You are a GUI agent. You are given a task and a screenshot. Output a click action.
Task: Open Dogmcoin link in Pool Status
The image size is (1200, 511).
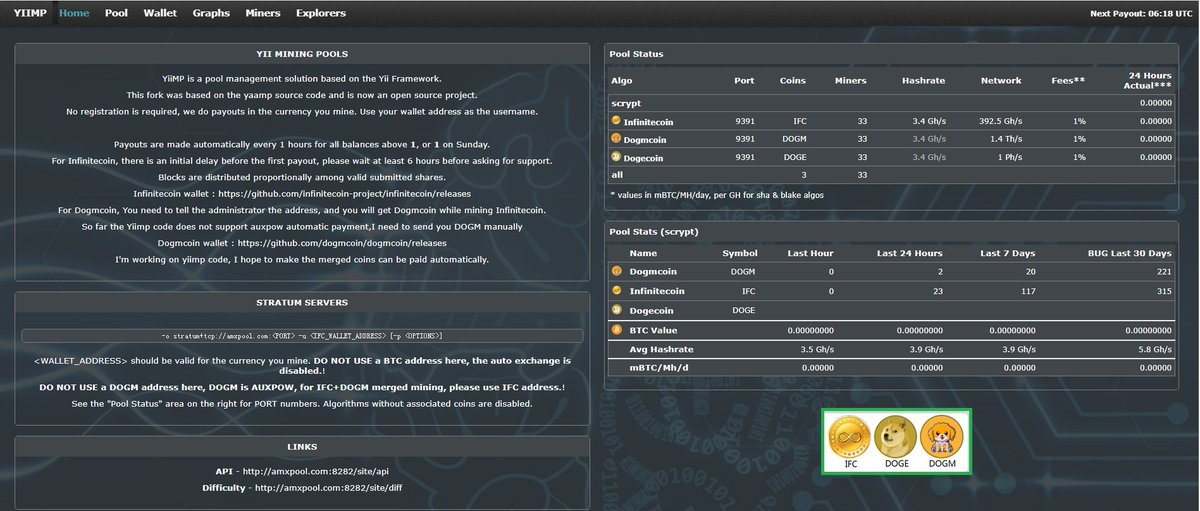pyautogui.click(x=647, y=139)
